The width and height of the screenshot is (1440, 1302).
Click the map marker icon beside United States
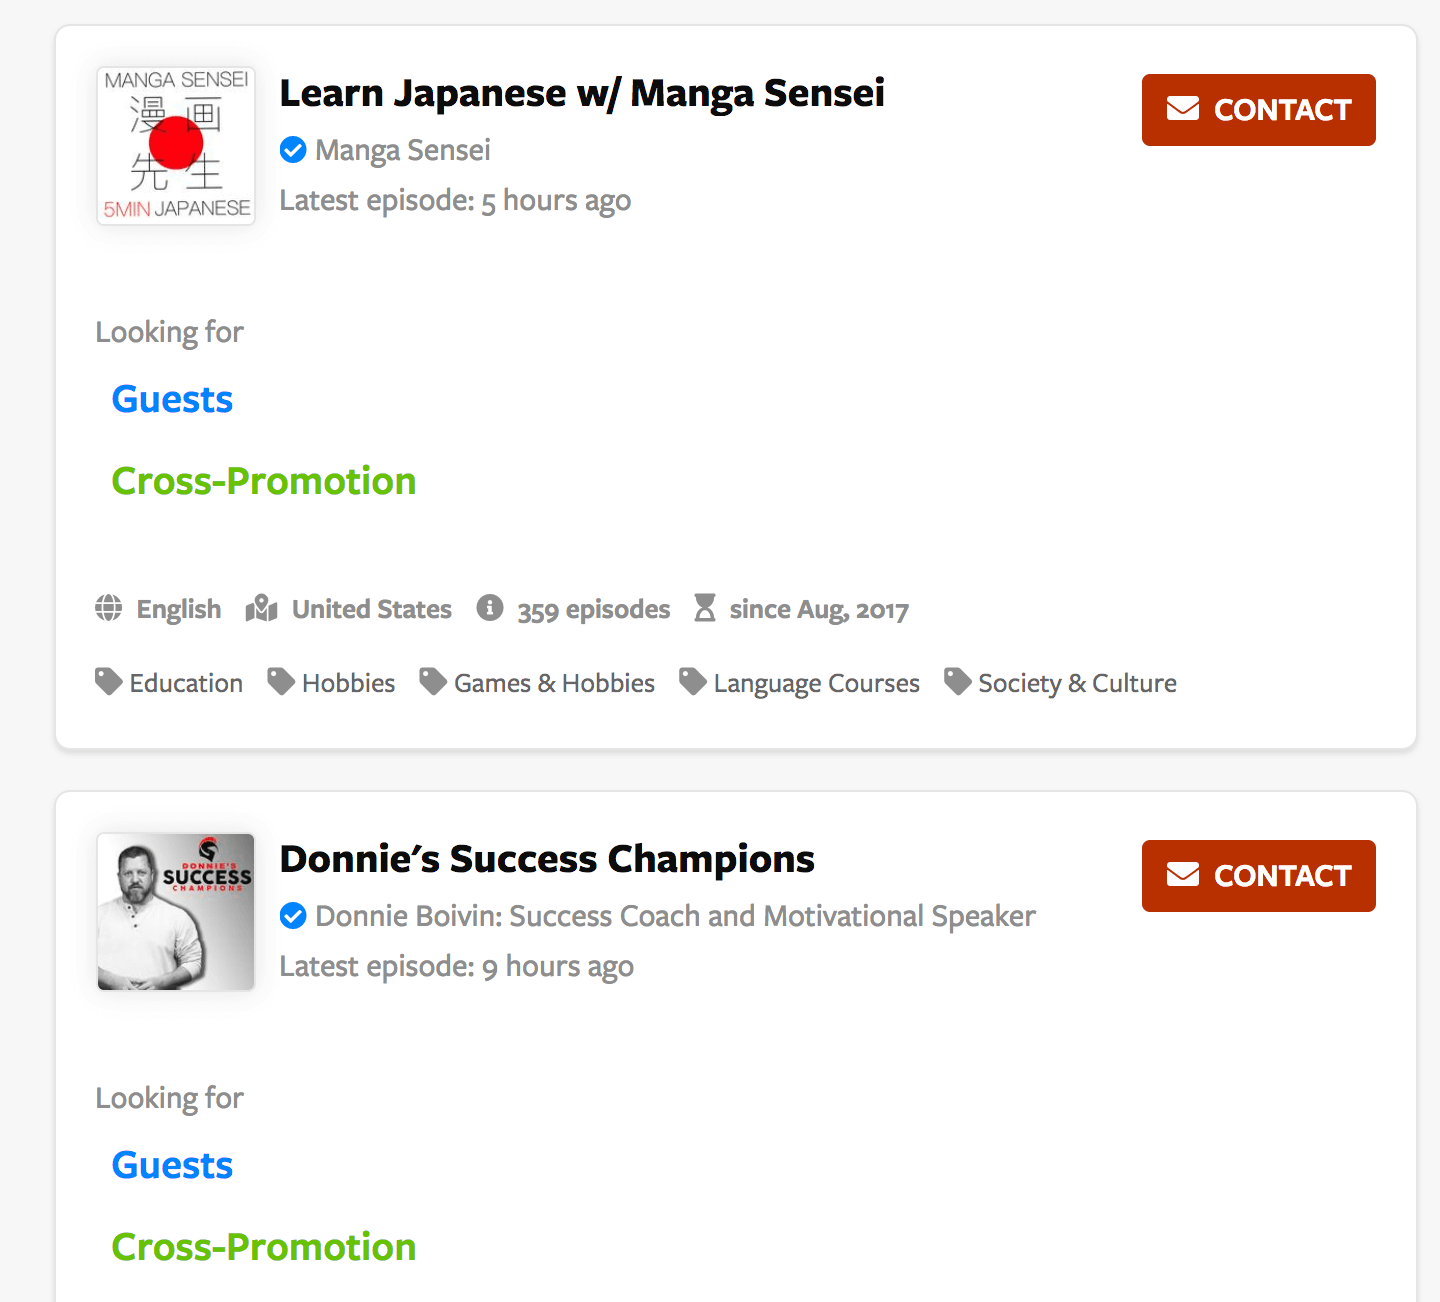261,608
